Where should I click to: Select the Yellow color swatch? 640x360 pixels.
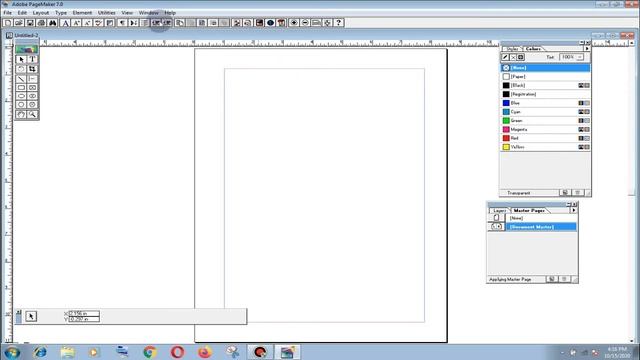506,147
